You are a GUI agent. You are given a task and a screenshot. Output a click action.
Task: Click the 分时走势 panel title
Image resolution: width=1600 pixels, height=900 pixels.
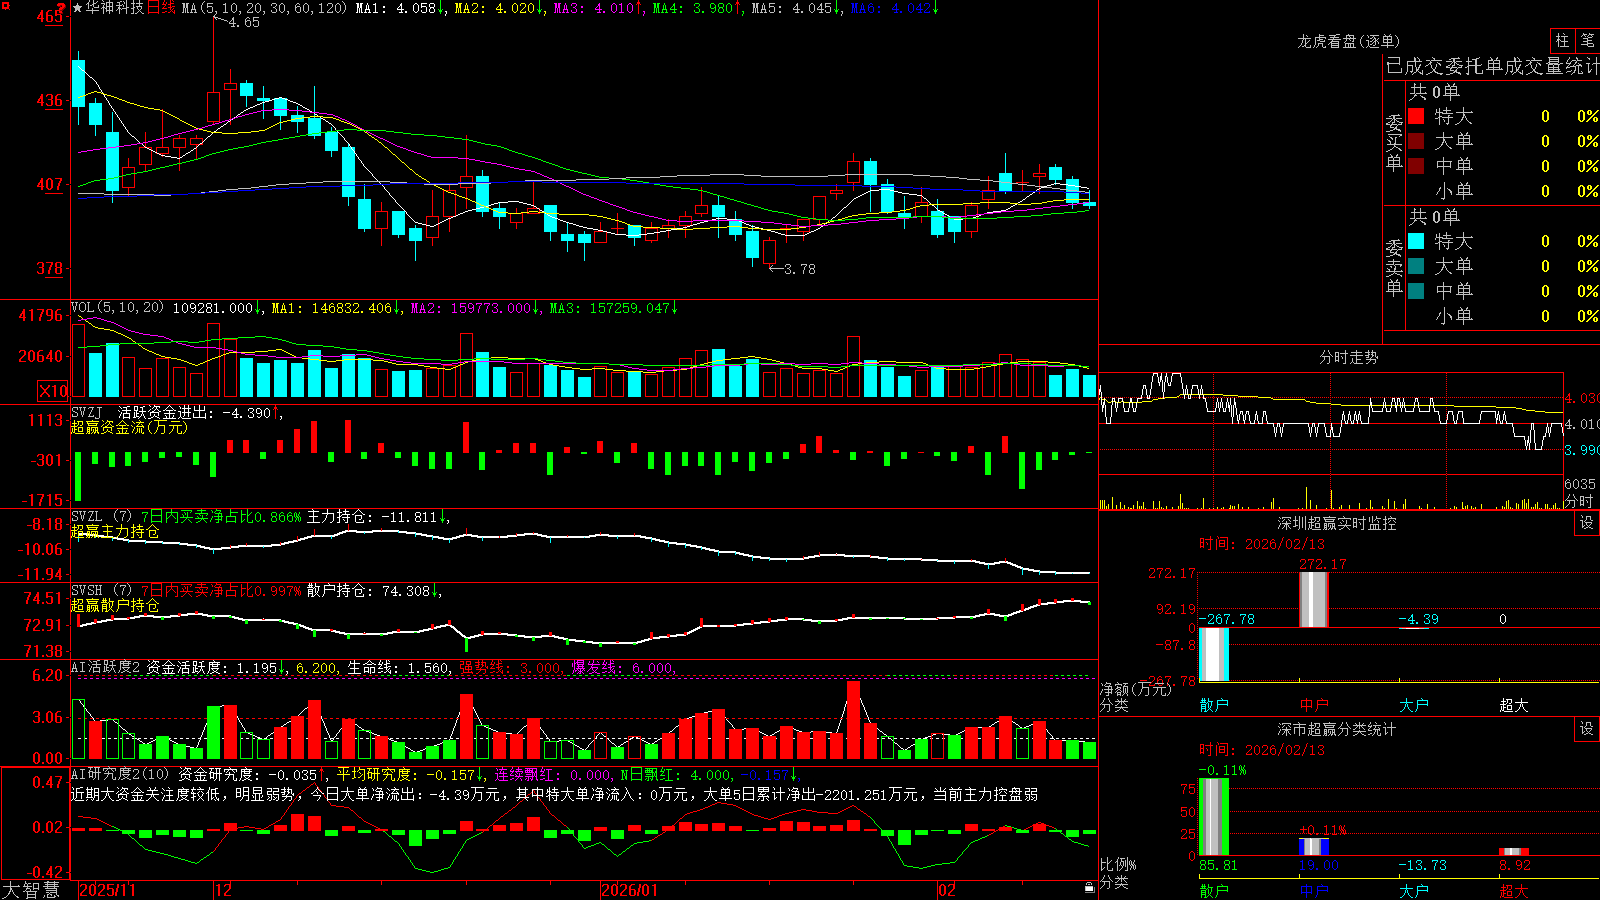click(1348, 357)
